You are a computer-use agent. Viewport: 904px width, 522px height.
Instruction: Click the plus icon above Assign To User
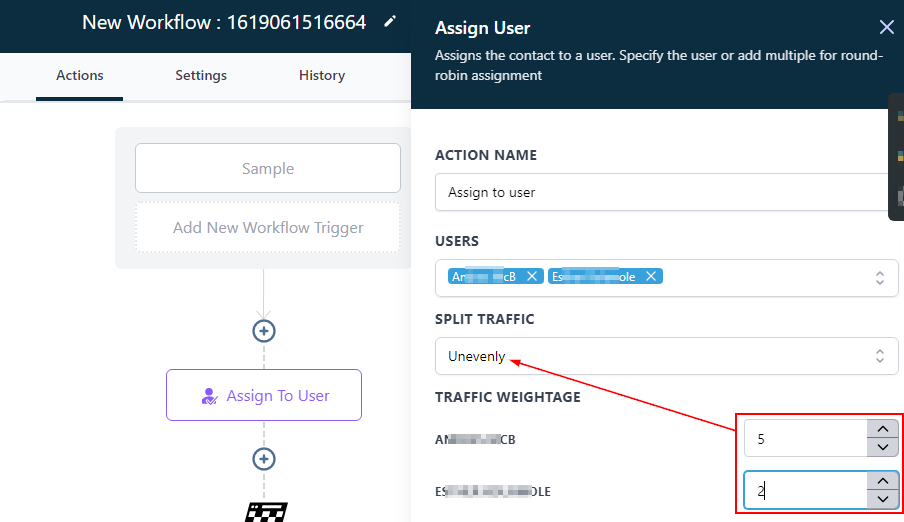point(264,331)
